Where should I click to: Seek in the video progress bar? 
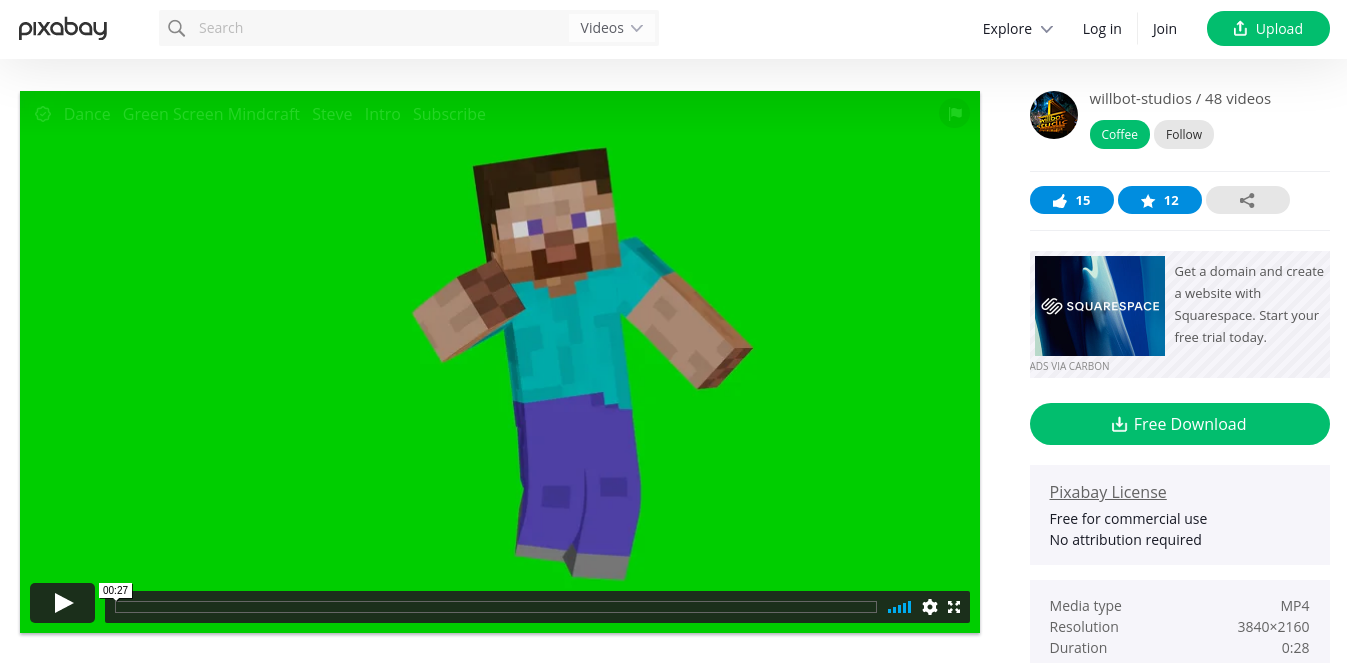point(496,607)
